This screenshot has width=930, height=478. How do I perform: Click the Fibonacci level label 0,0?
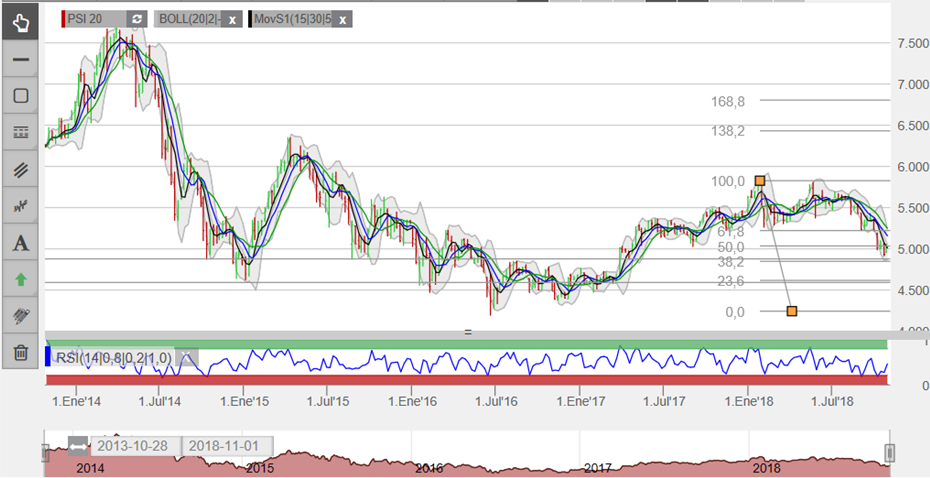pos(734,311)
